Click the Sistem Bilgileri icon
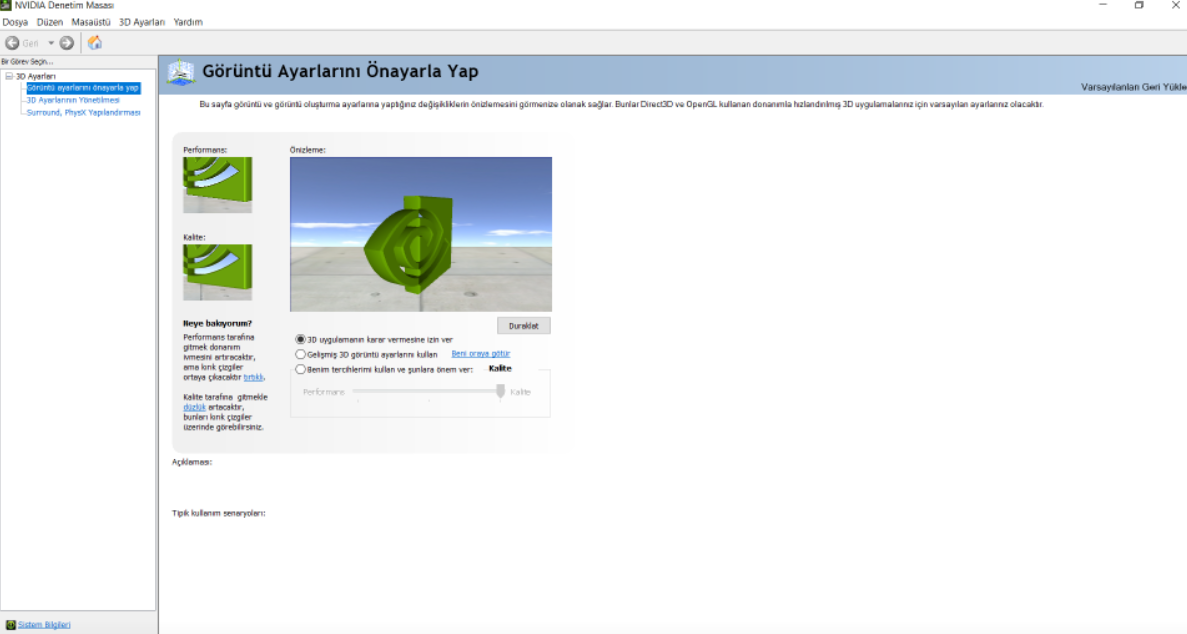Image resolution: width=1187 pixels, height=634 pixels. click(x=10, y=625)
